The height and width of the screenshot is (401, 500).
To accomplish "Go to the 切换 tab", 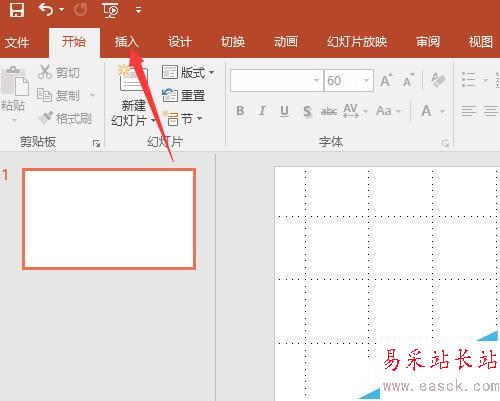I will 233,42.
